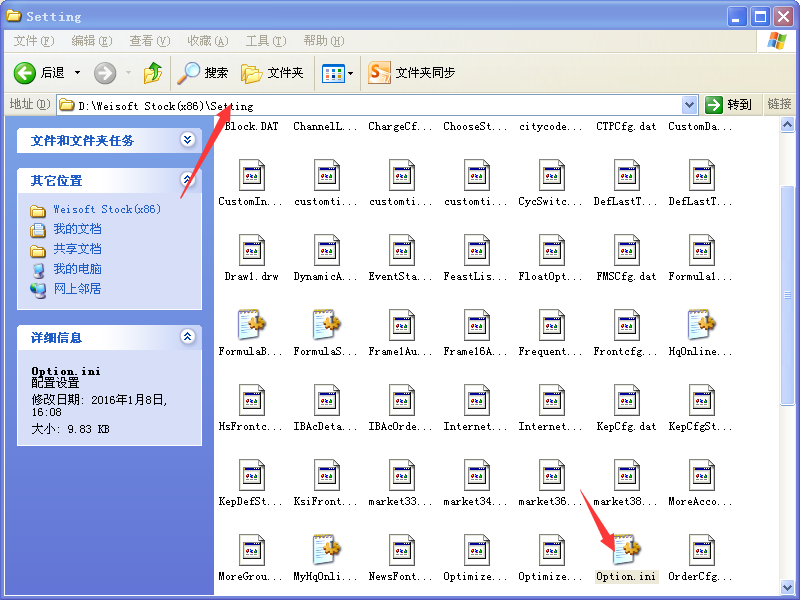Viewport: 800px width, 600px height.
Task: Select the CustomIn file icon
Action: 252,175
